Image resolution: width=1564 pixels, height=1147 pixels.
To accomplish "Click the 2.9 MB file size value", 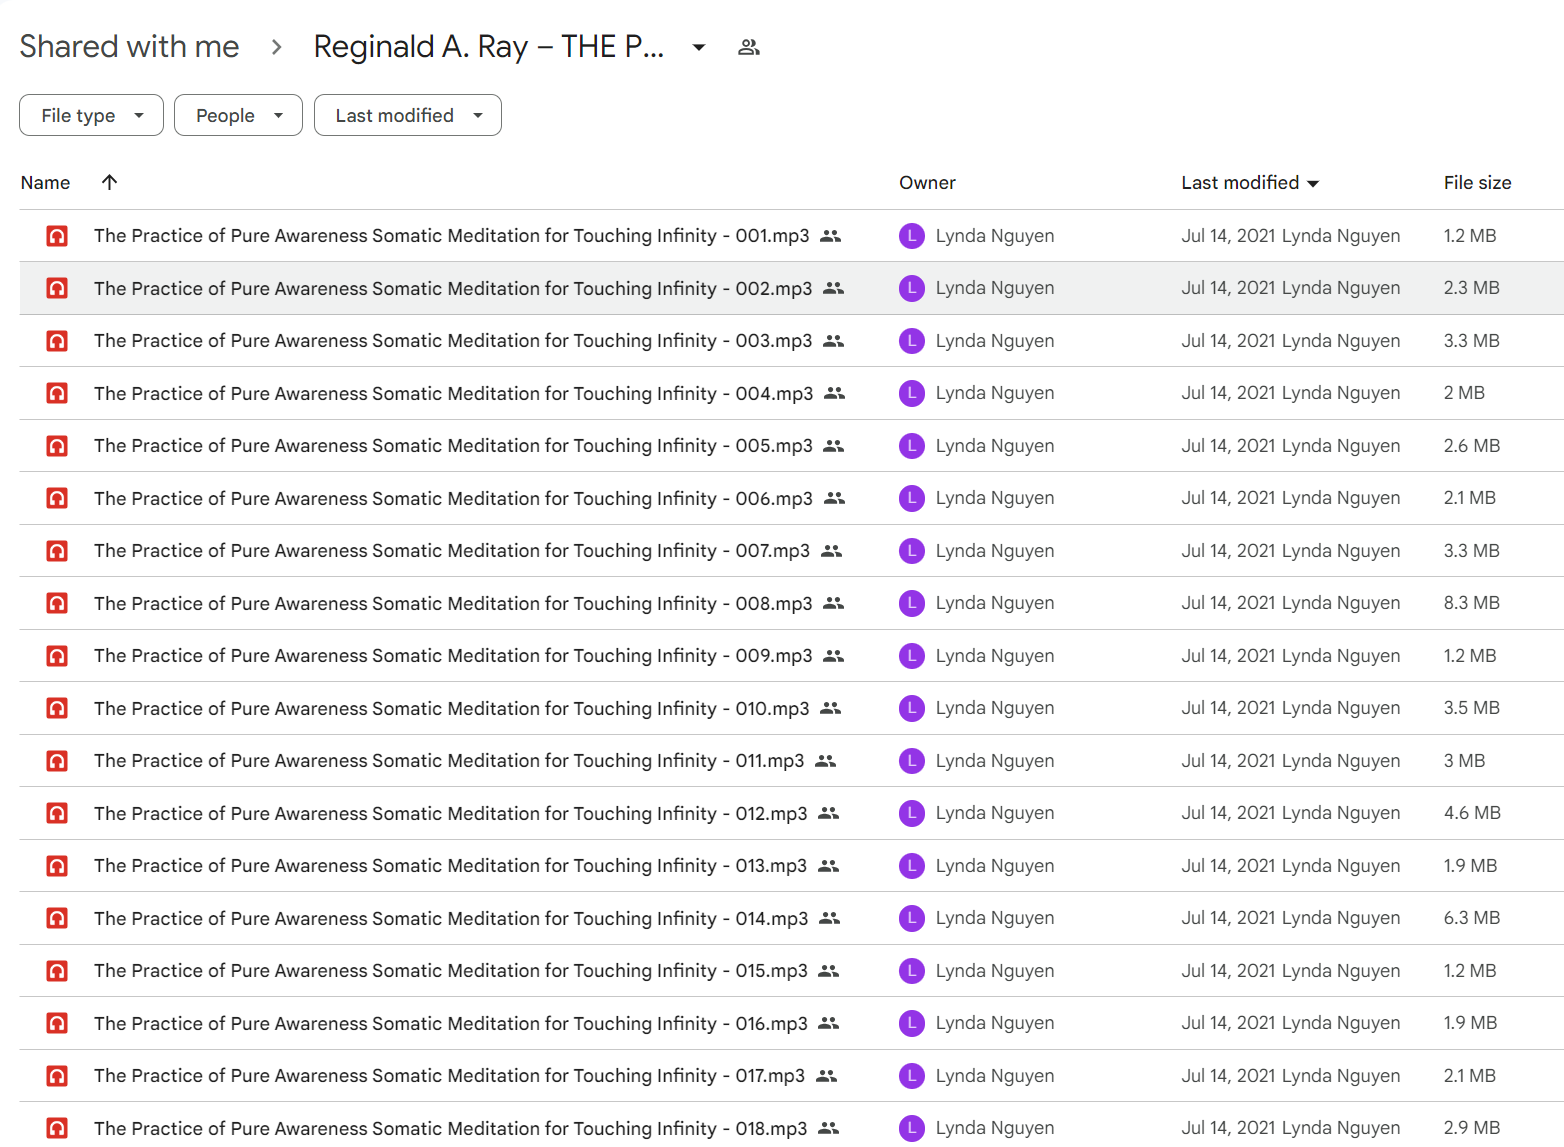I will tap(1472, 1128).
